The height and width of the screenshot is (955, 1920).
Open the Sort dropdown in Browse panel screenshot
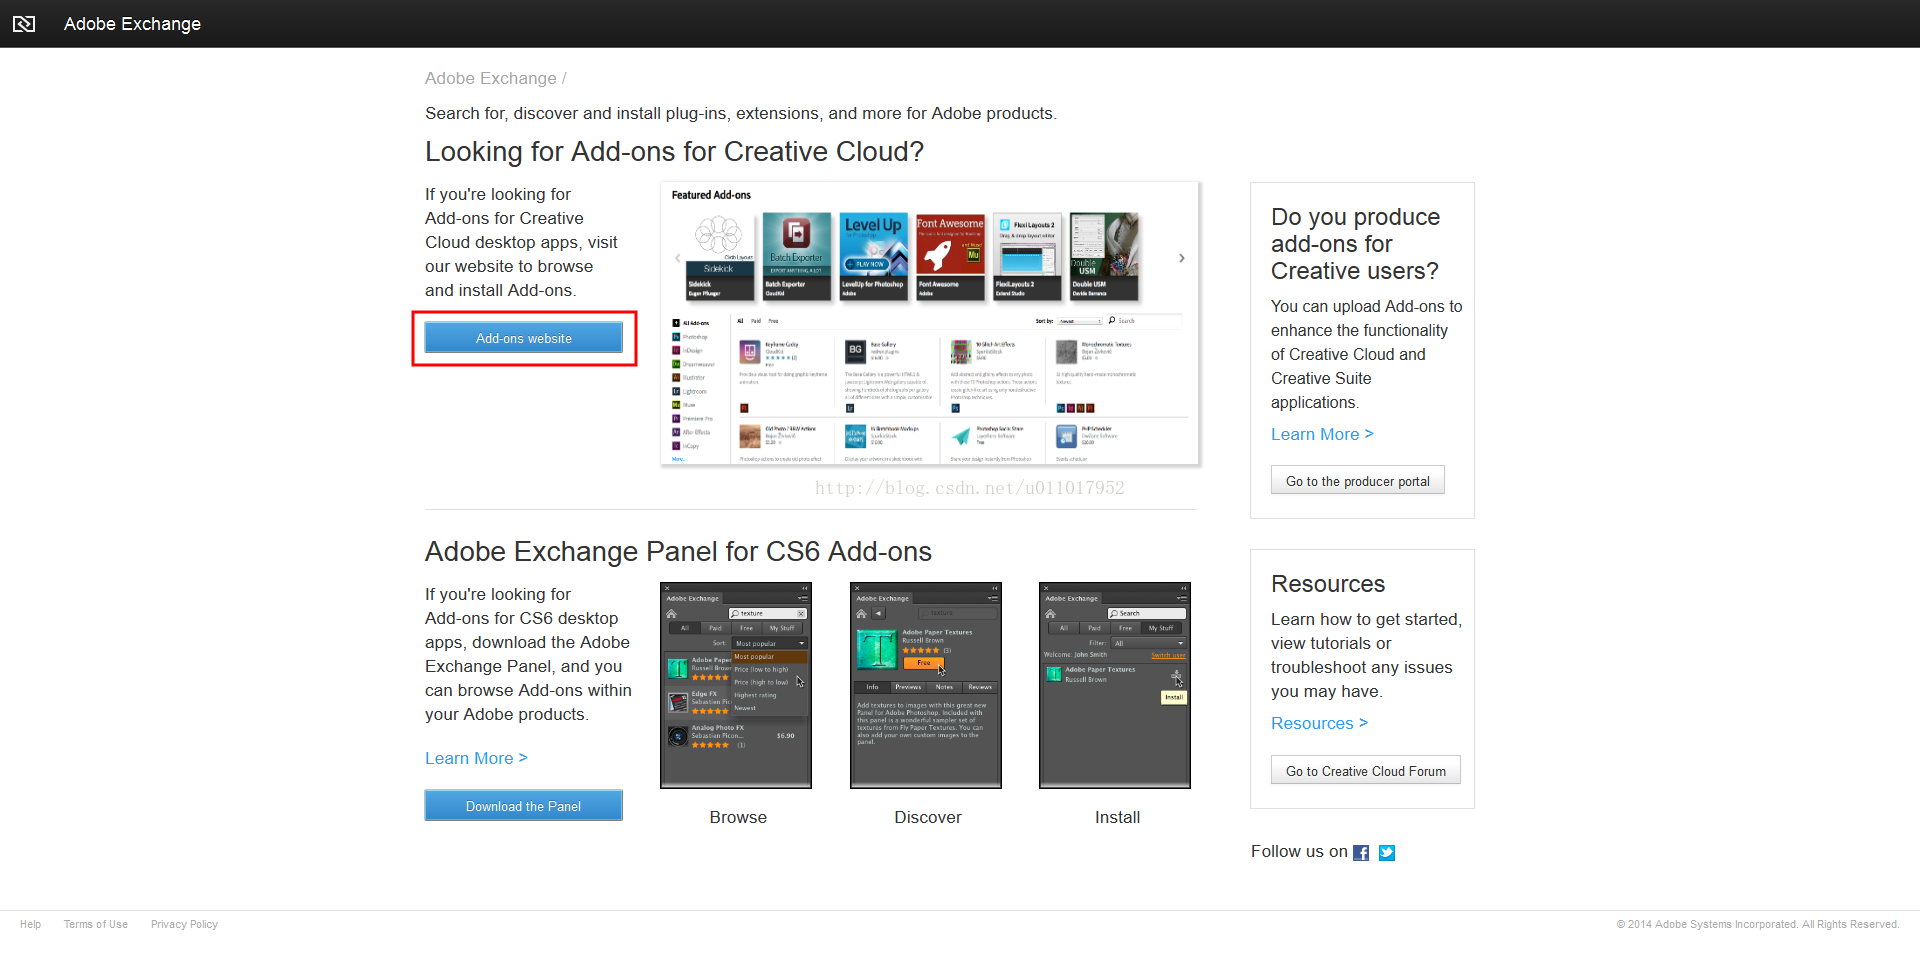click(769, 643)
